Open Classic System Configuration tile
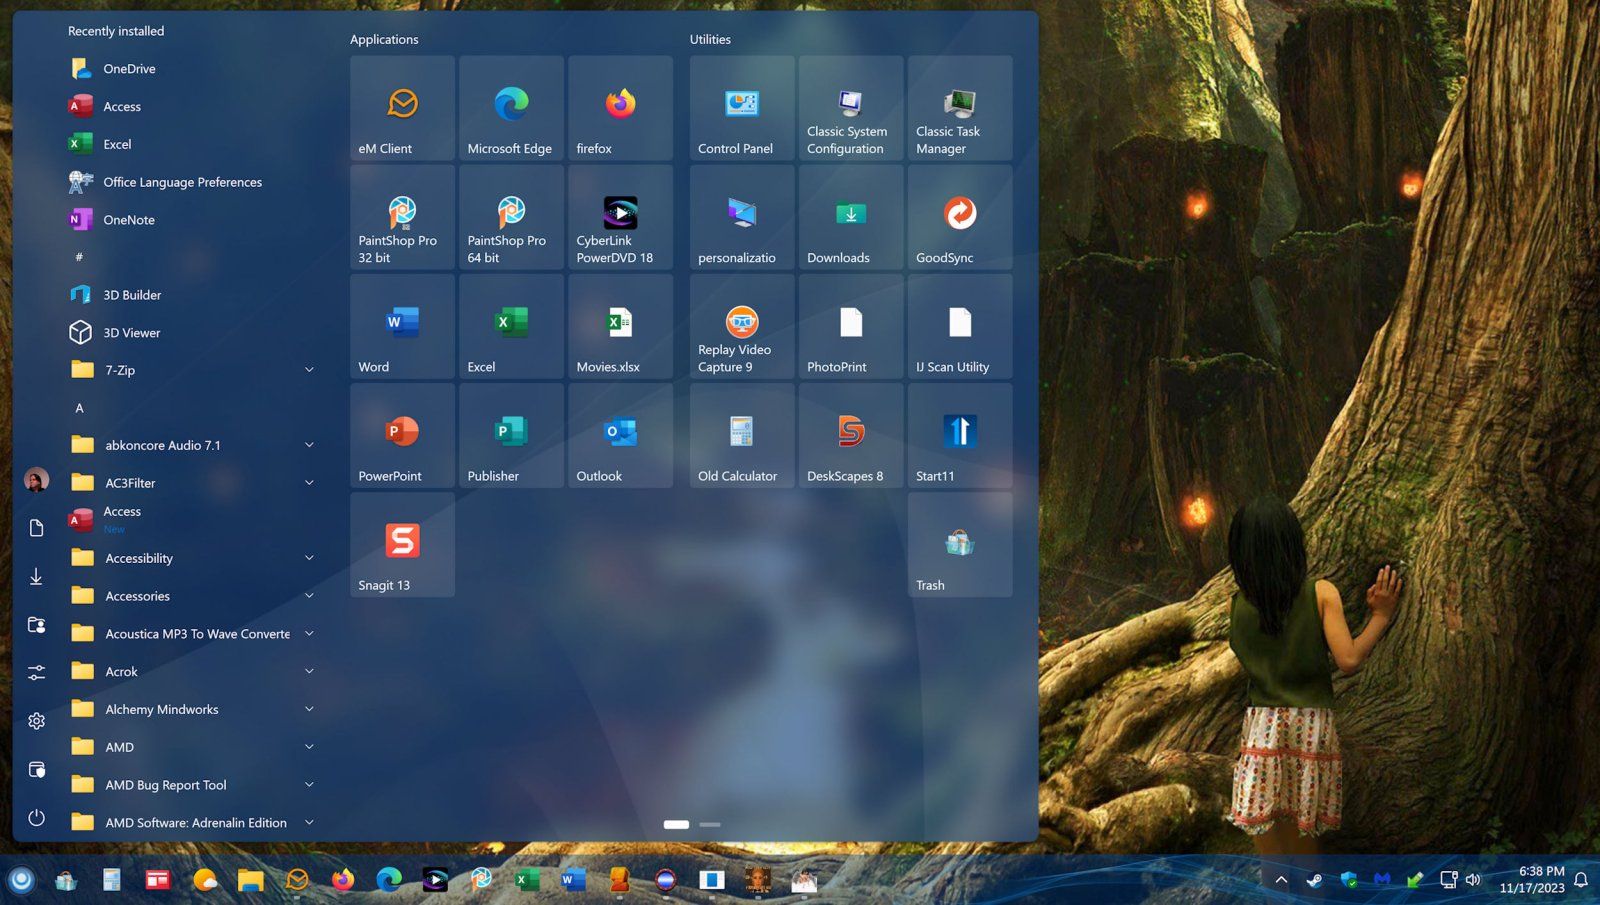The height and width of the screenshot is (905, 1600). (851, 108)
